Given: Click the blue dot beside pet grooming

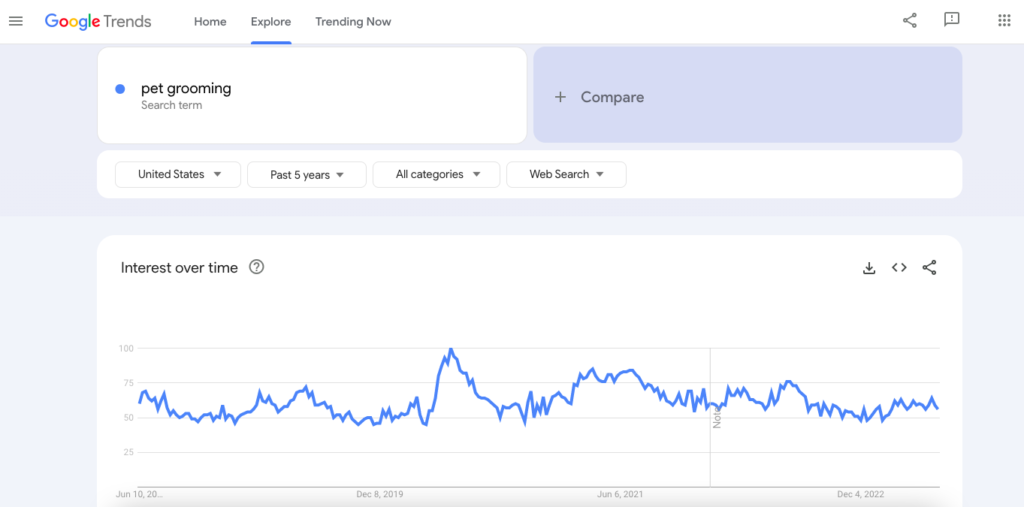Looking at the screenshot, I should point(120,89).
